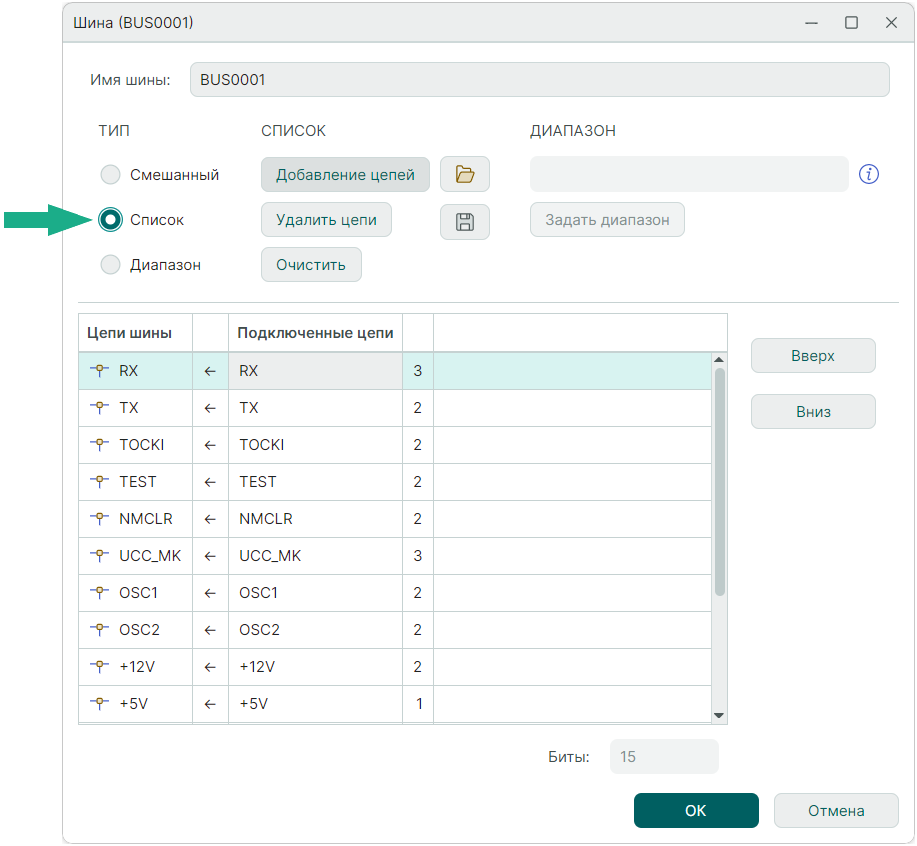
Task: Click the arrow icon in the TOCKI row
Action: coord(210,445)
